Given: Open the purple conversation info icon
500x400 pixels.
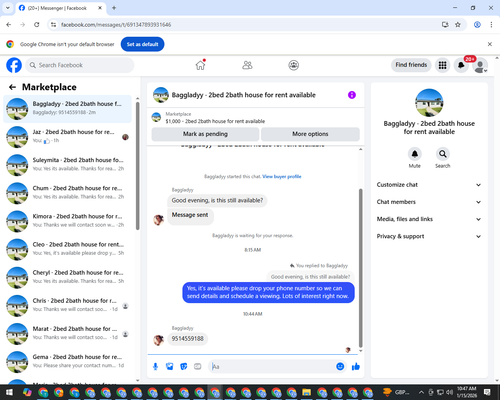Looking at the screenshot, I should point(352,95).
